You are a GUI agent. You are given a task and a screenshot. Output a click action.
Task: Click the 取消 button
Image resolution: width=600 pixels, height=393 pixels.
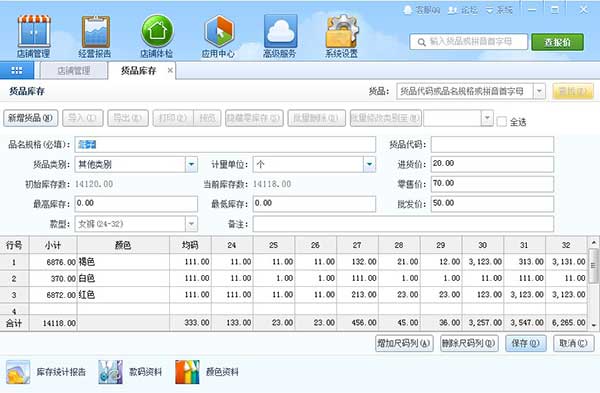574,343
